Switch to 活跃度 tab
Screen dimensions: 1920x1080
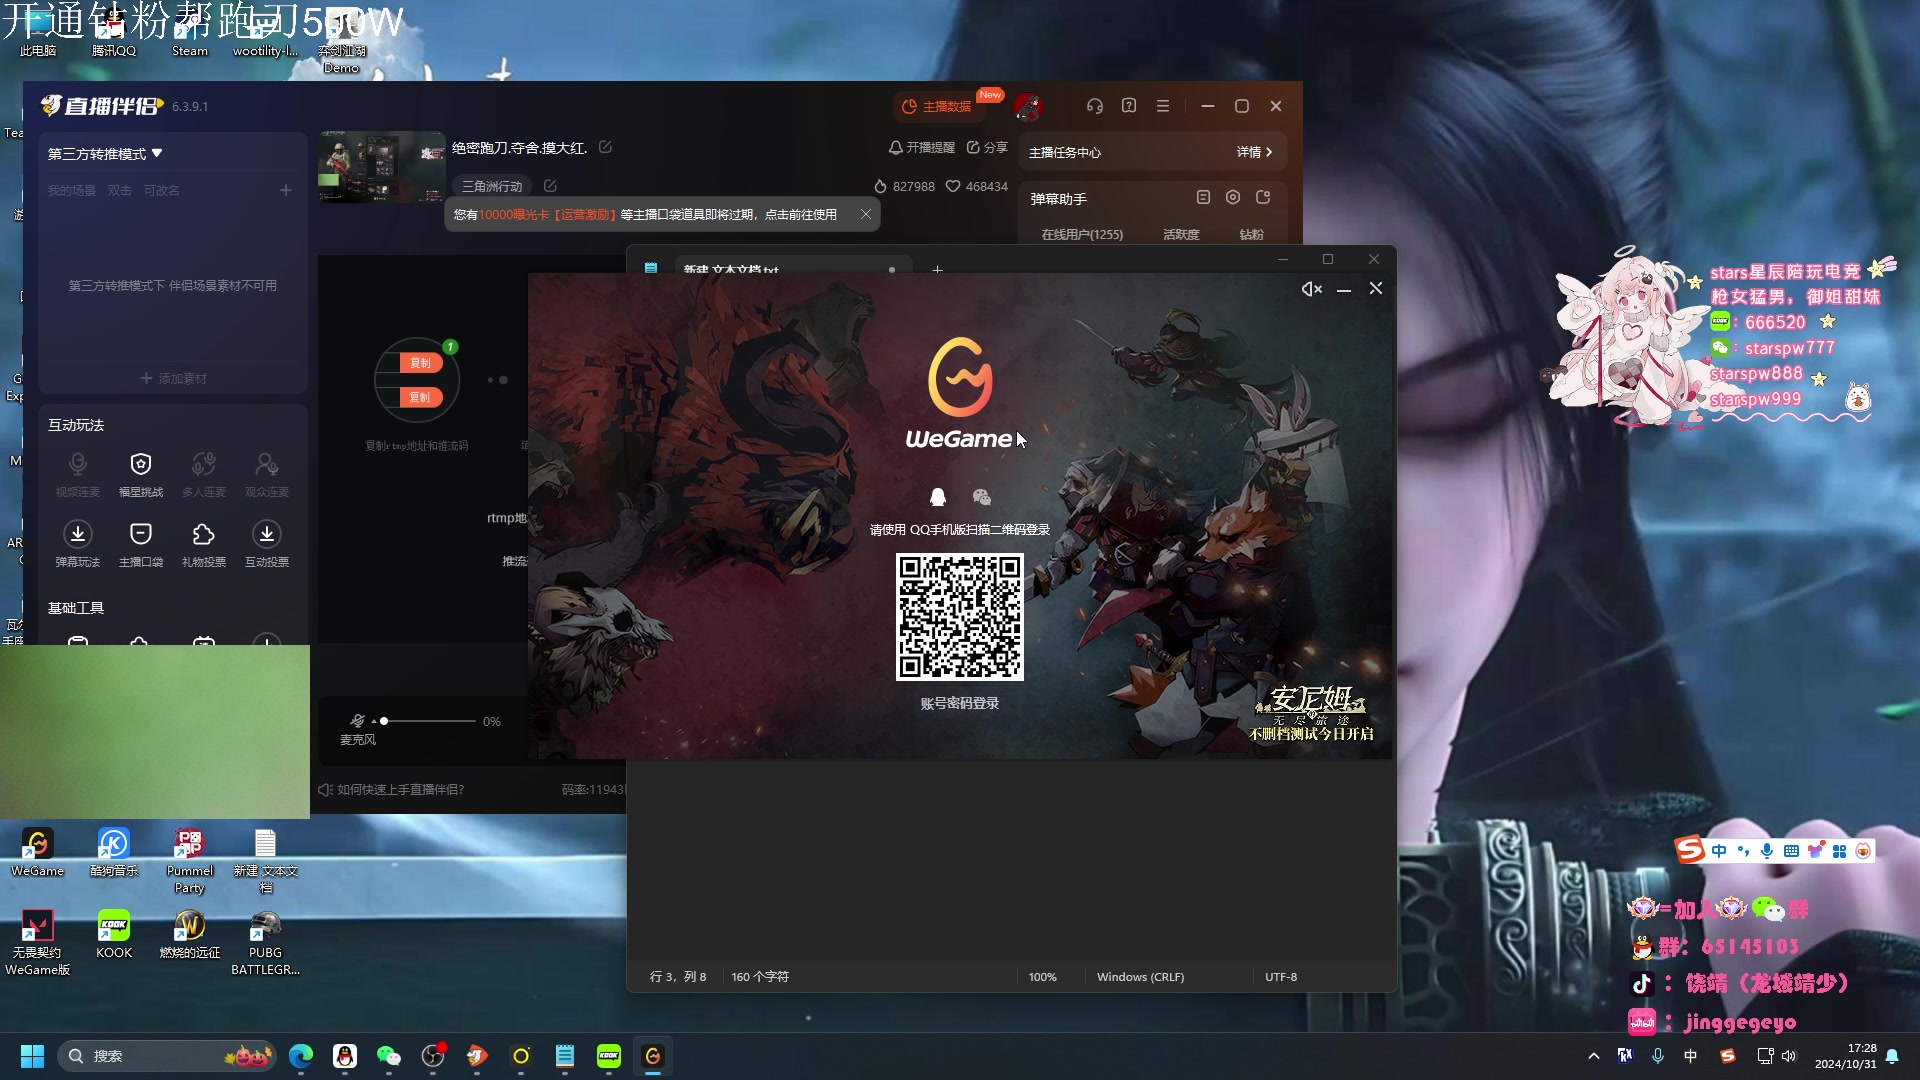[x=1181, y=234]
